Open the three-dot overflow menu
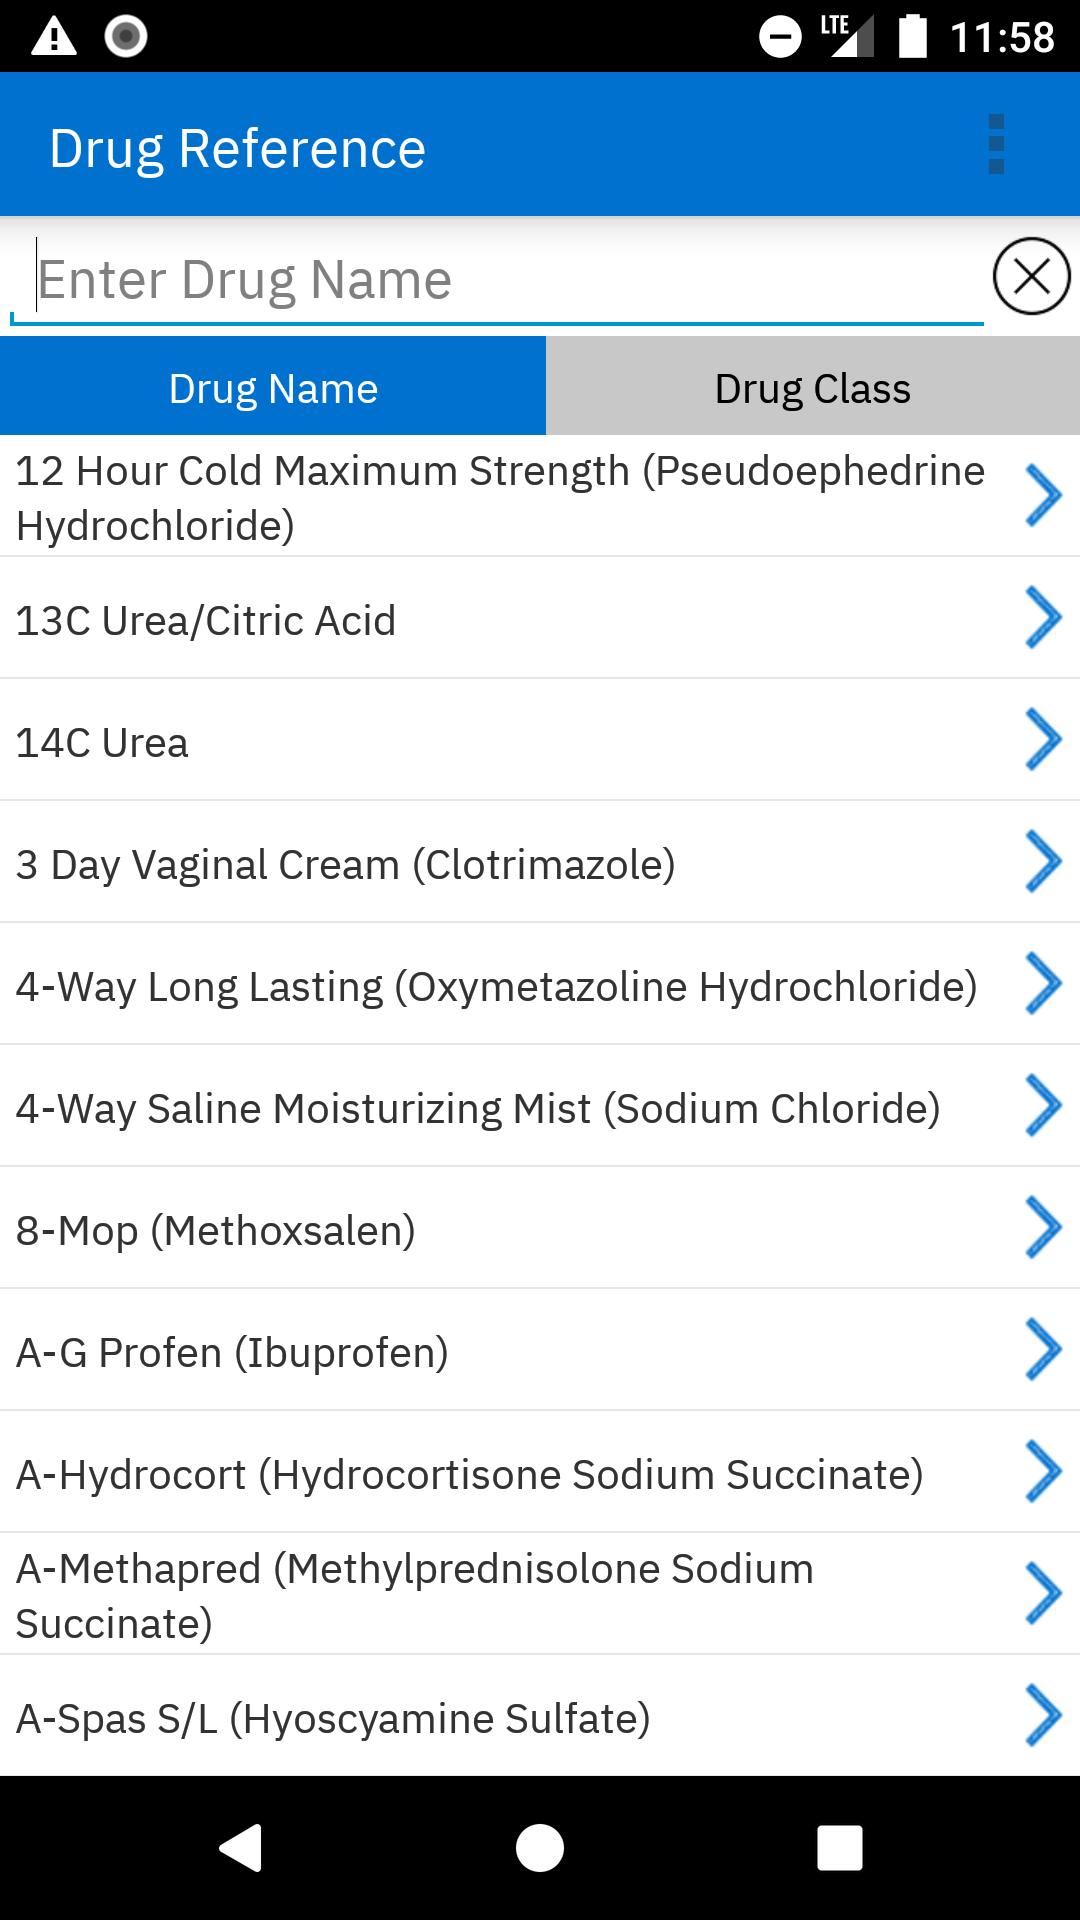The width and height of the screenshot is (1080, 1920). [995, 145]
